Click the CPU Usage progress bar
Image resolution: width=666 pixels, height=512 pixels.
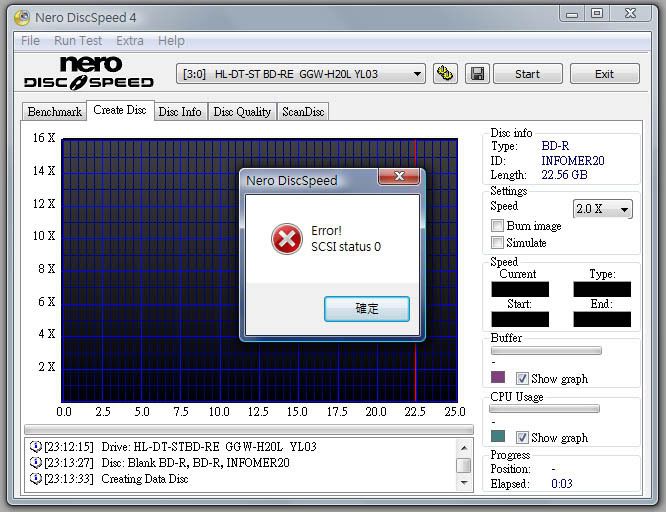(545, 409)
